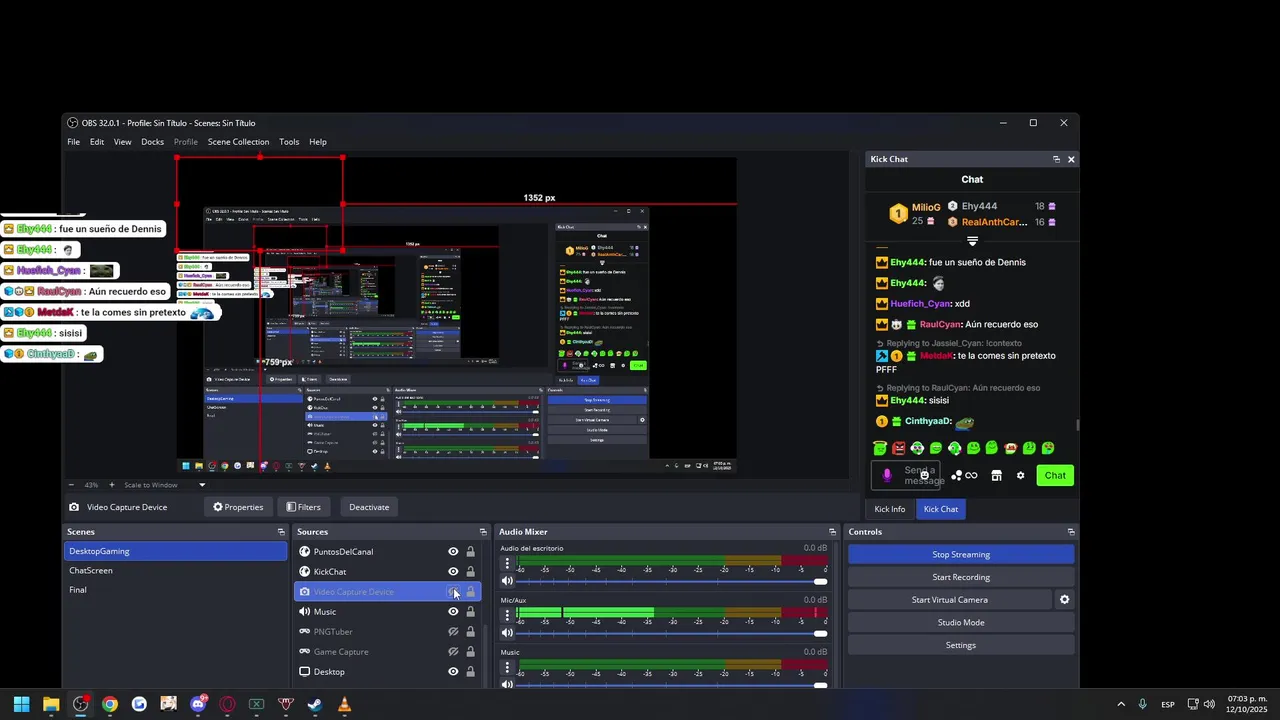This screenshot has width=1280, height=720.
Task: Open virtual camera settings gear
Action: coord(1064,600)
